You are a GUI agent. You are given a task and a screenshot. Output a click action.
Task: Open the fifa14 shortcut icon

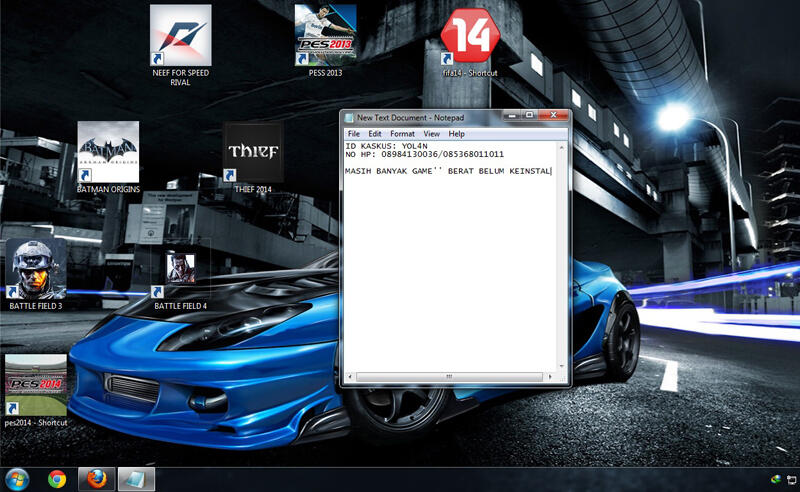pos(470,35)
